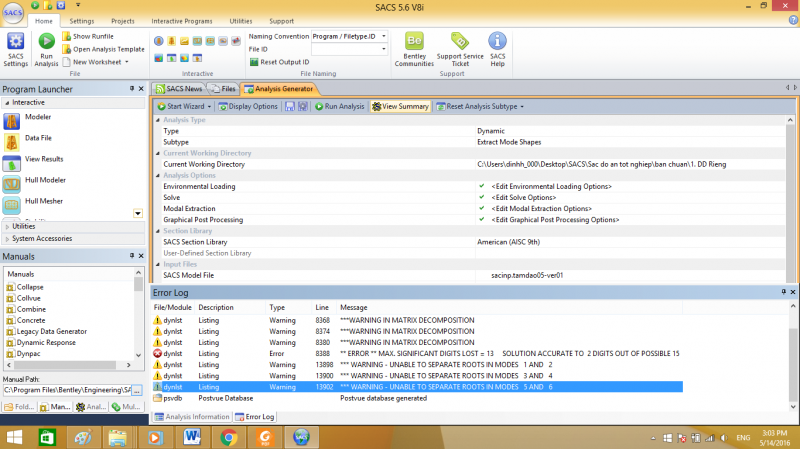Screen dimensions: 800x449
Task: Click the yellow chart icon in Interactive group
Action: pos(184,41)
